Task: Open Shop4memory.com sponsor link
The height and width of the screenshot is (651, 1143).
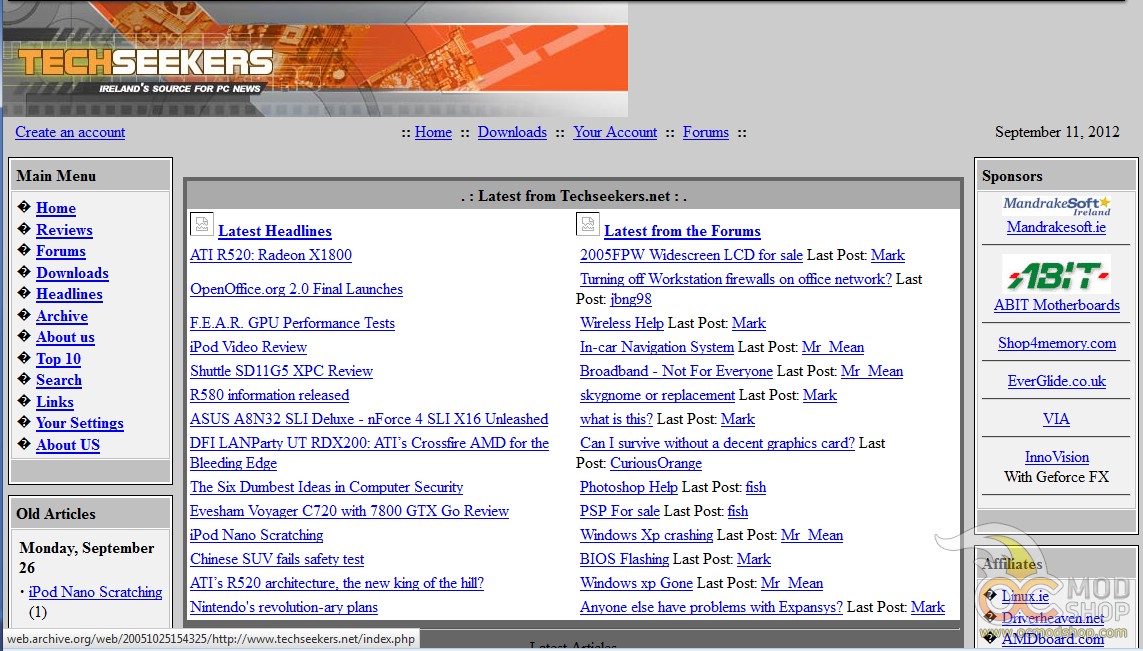Action: tap(1056, 343)
